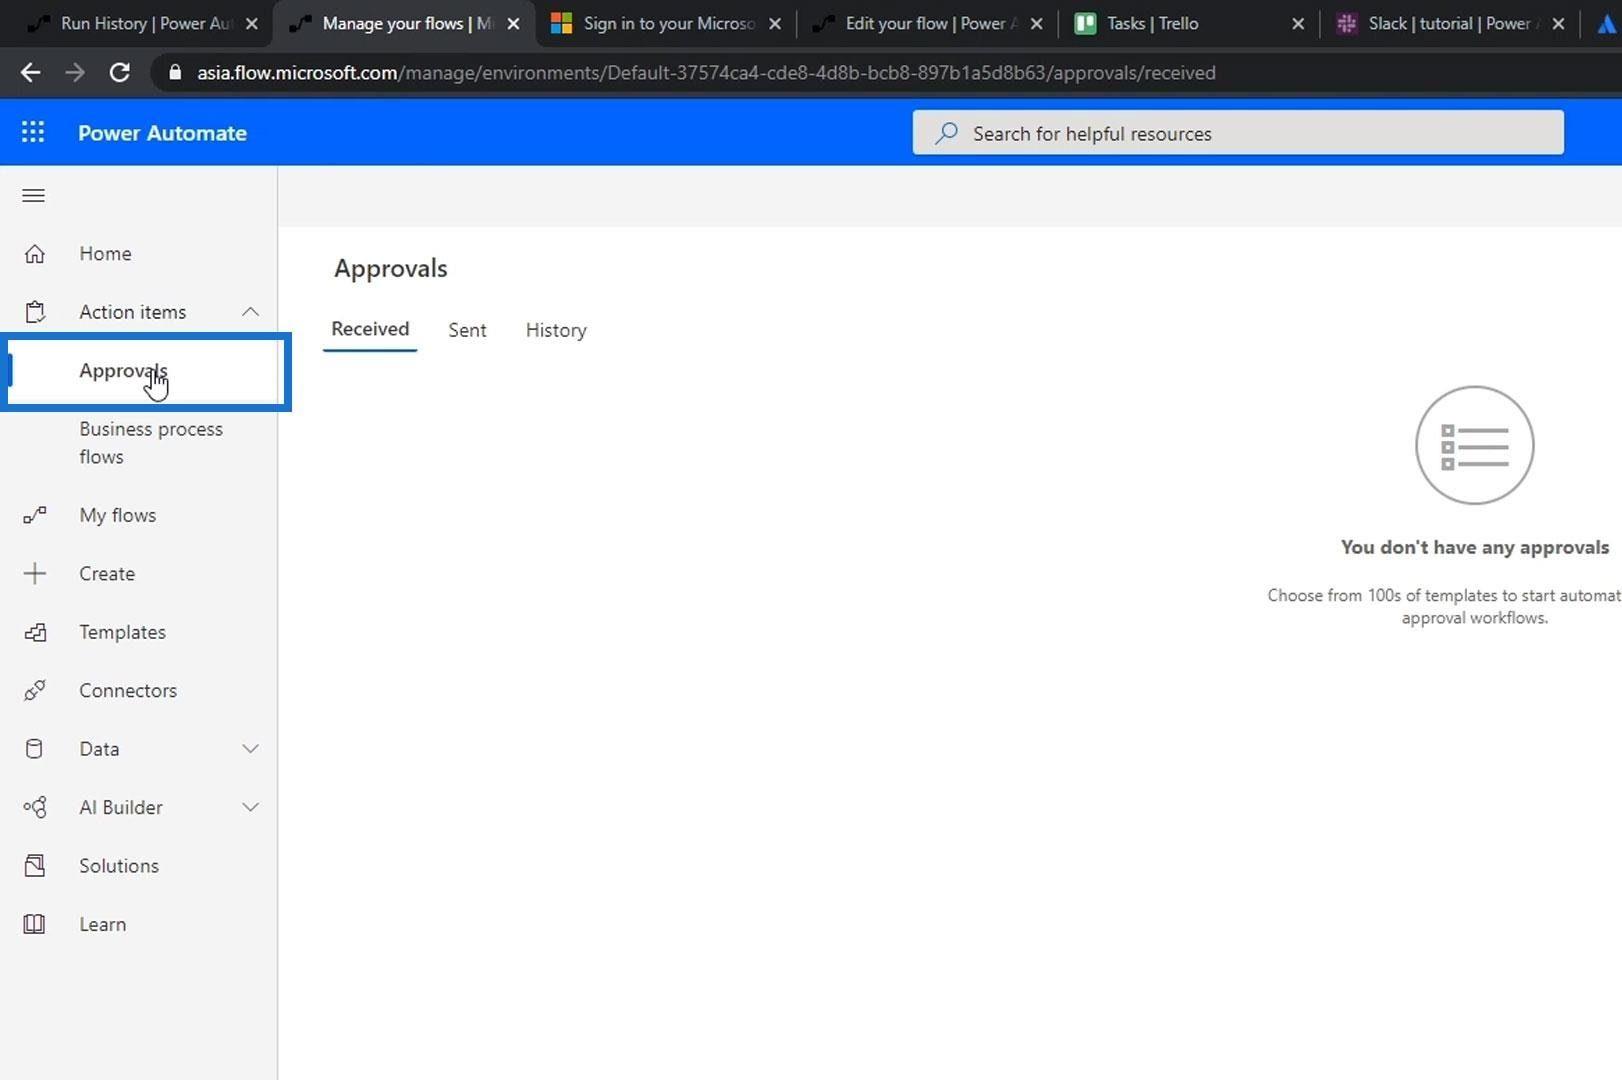Open the Edit your flow browser tab
Screen dimensions: 1622x1080
[x=928, y=23]
